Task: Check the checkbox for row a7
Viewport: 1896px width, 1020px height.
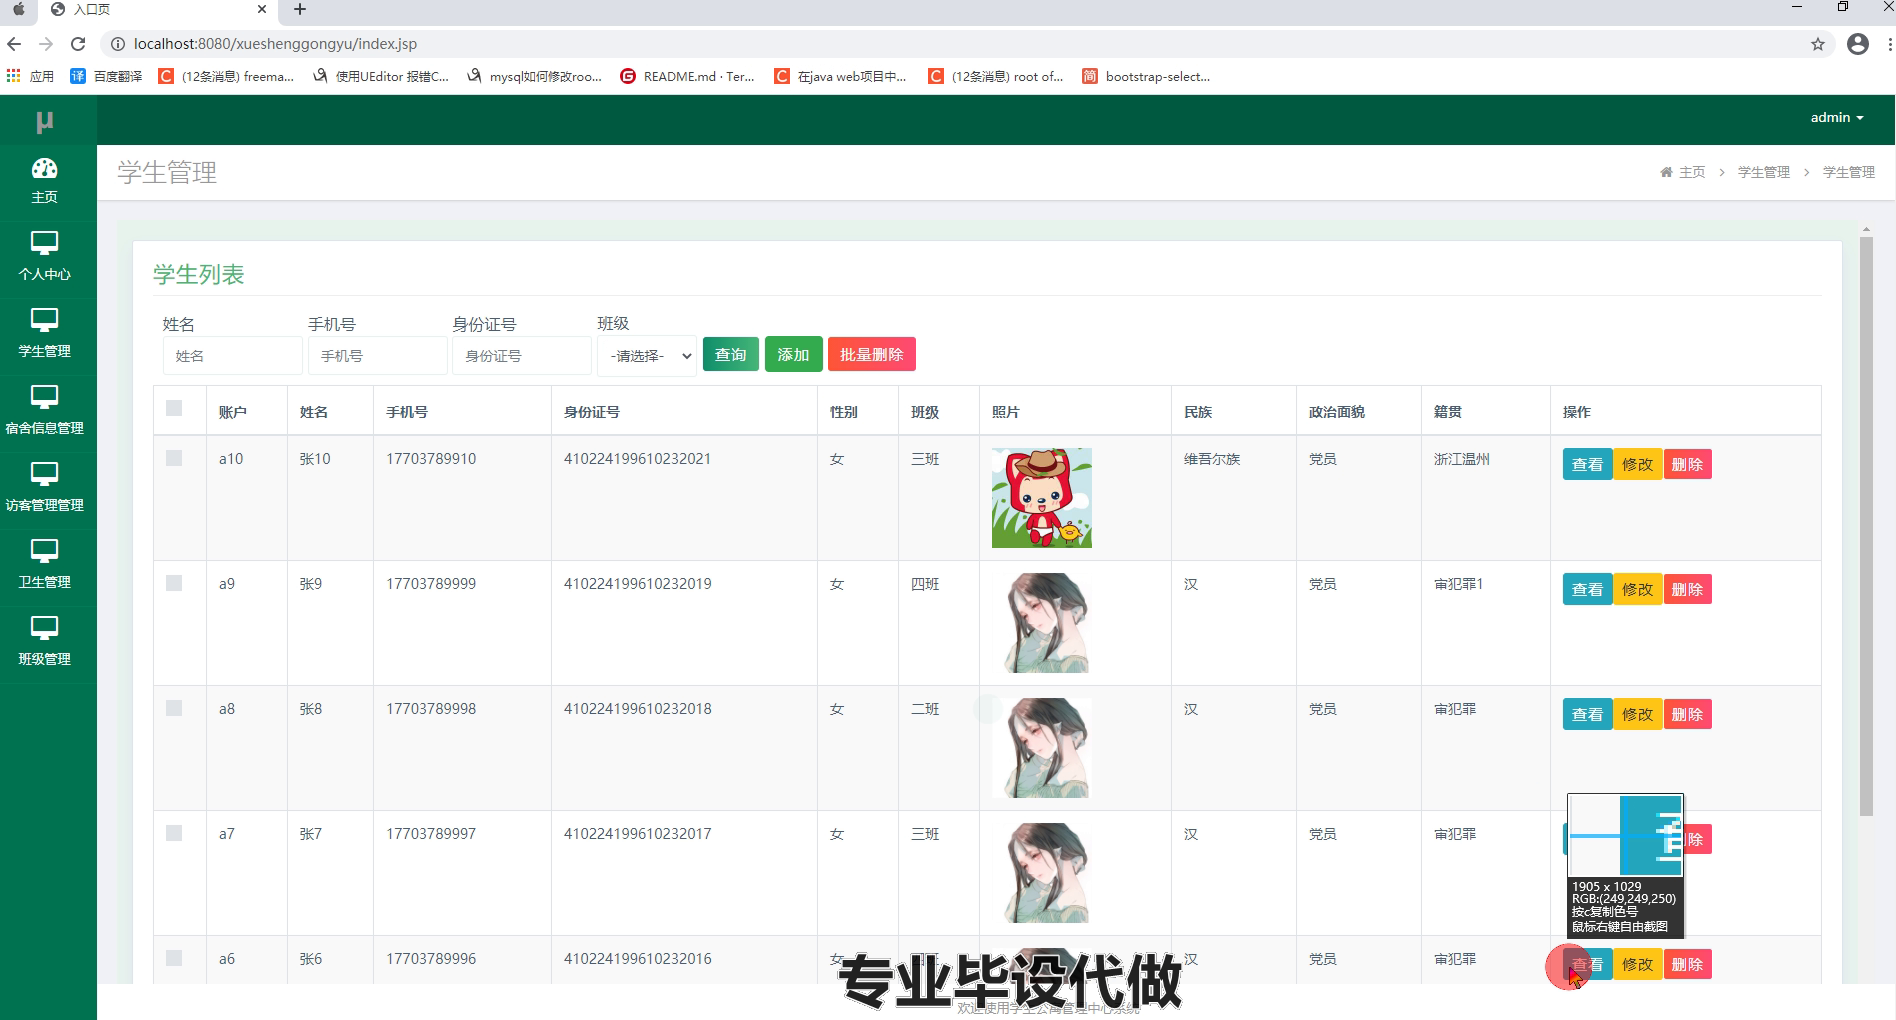Action: tap(174, 833)
